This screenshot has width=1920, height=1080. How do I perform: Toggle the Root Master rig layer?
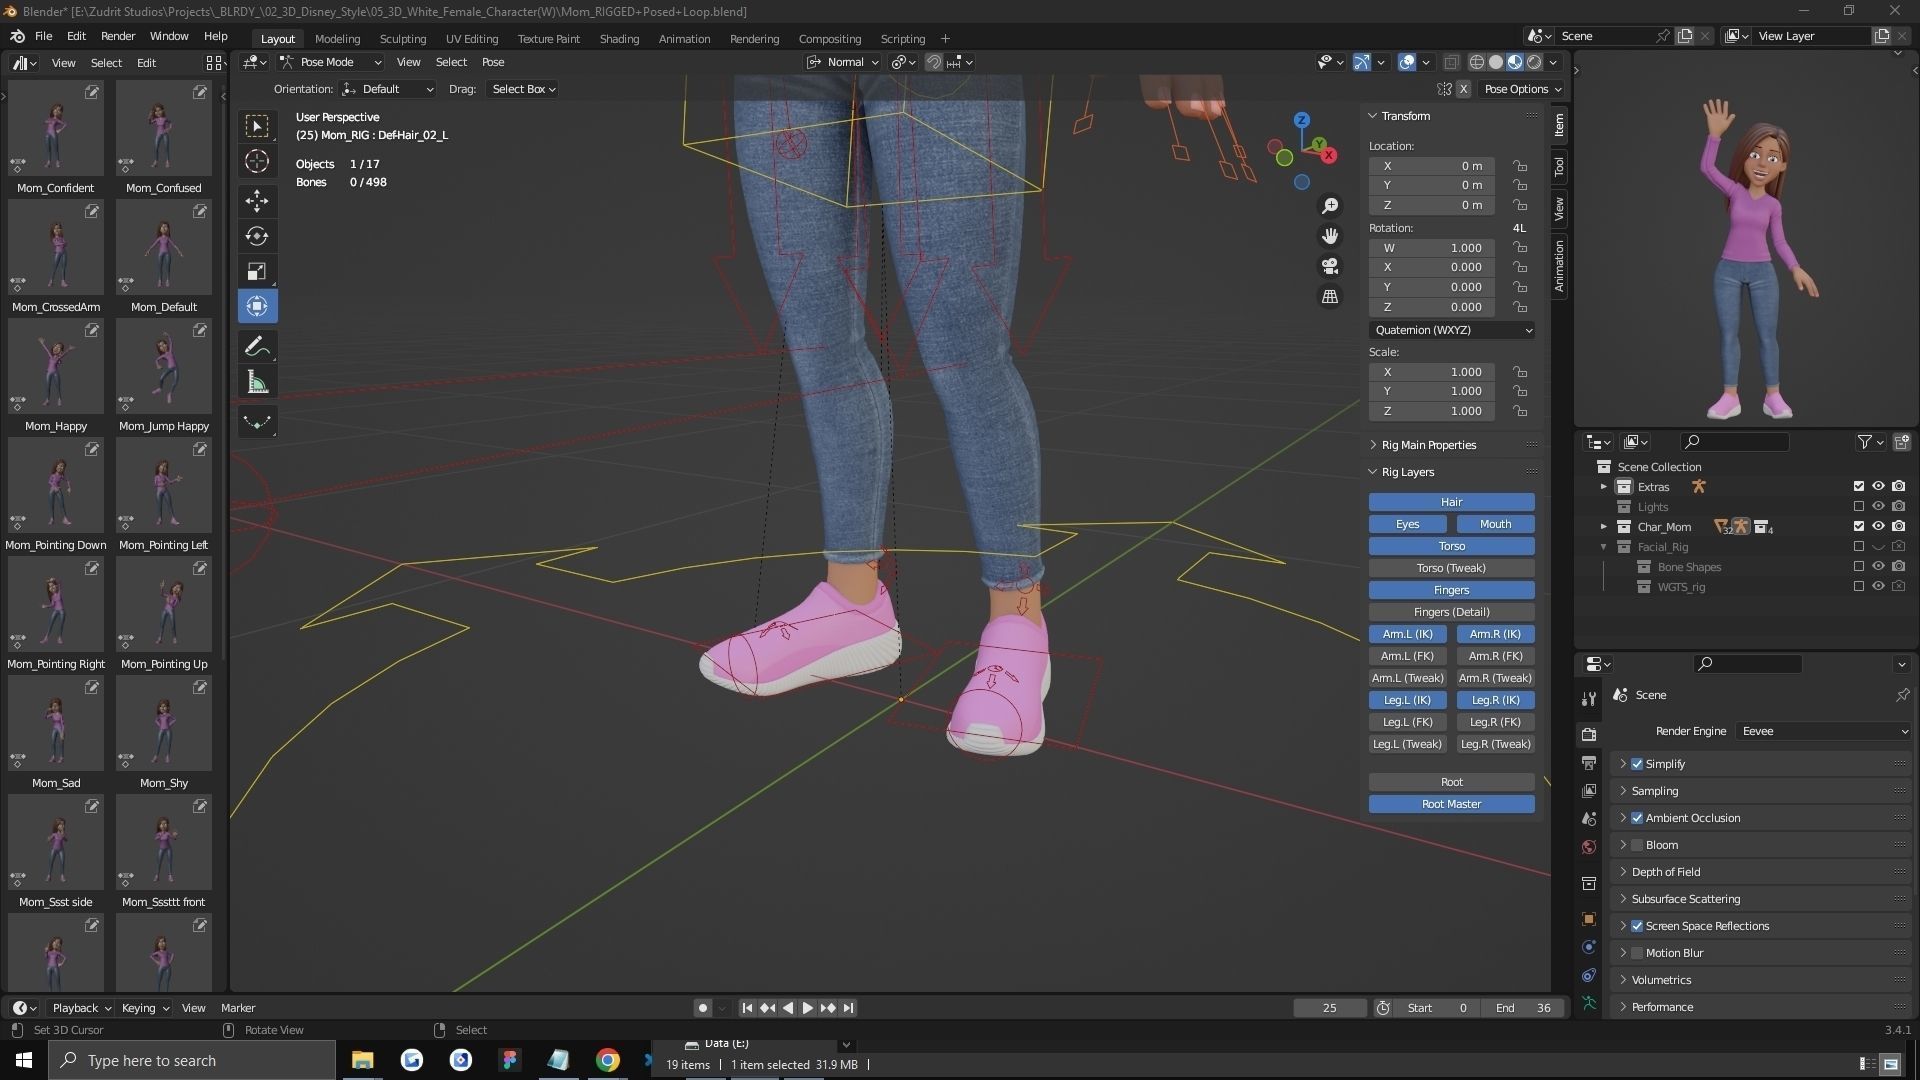(1451, 804)
